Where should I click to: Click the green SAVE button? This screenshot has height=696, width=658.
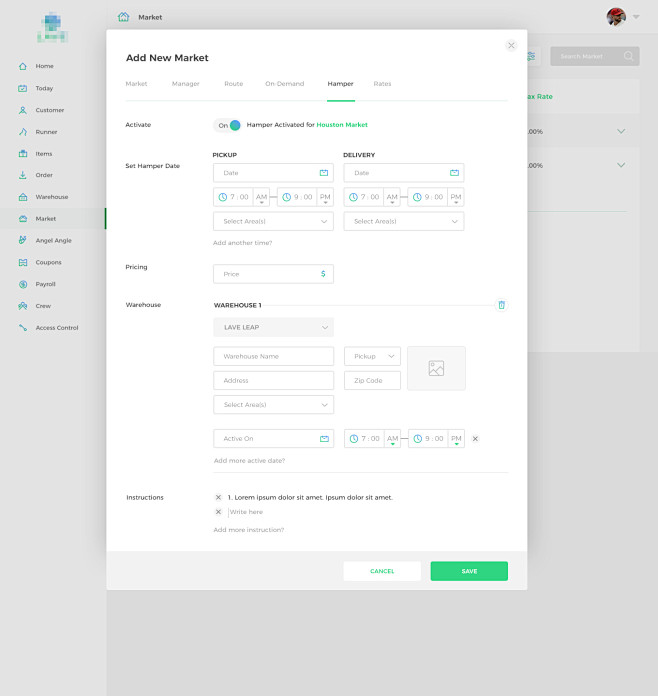(x=469, y=571)
